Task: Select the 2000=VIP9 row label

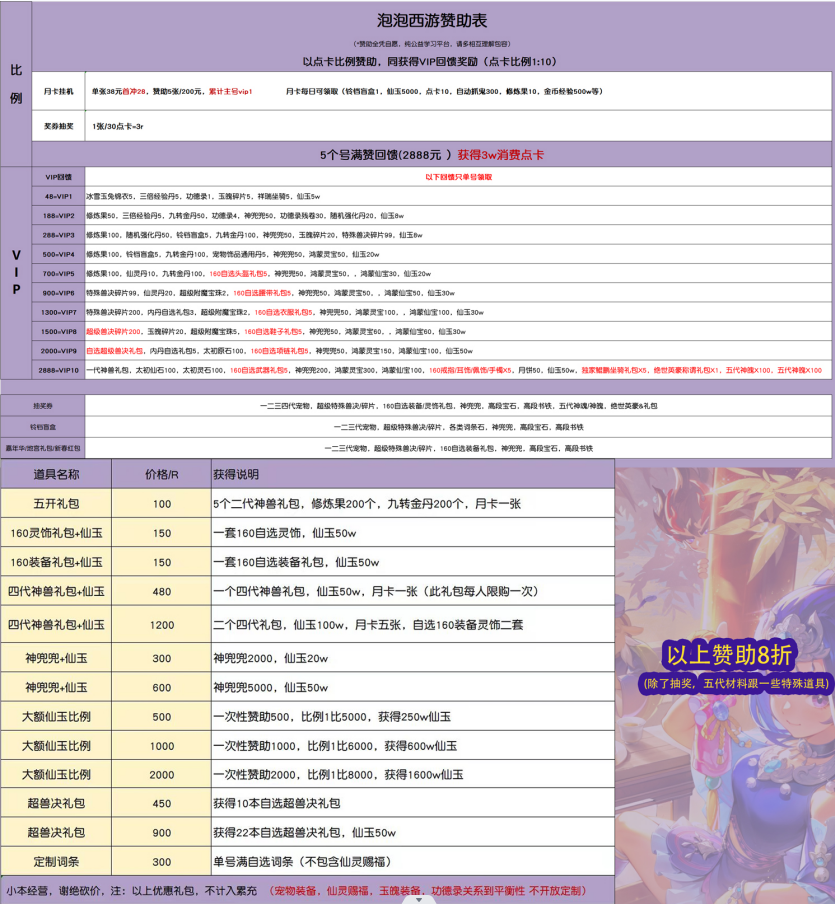Action: click(x=59, y=351)
